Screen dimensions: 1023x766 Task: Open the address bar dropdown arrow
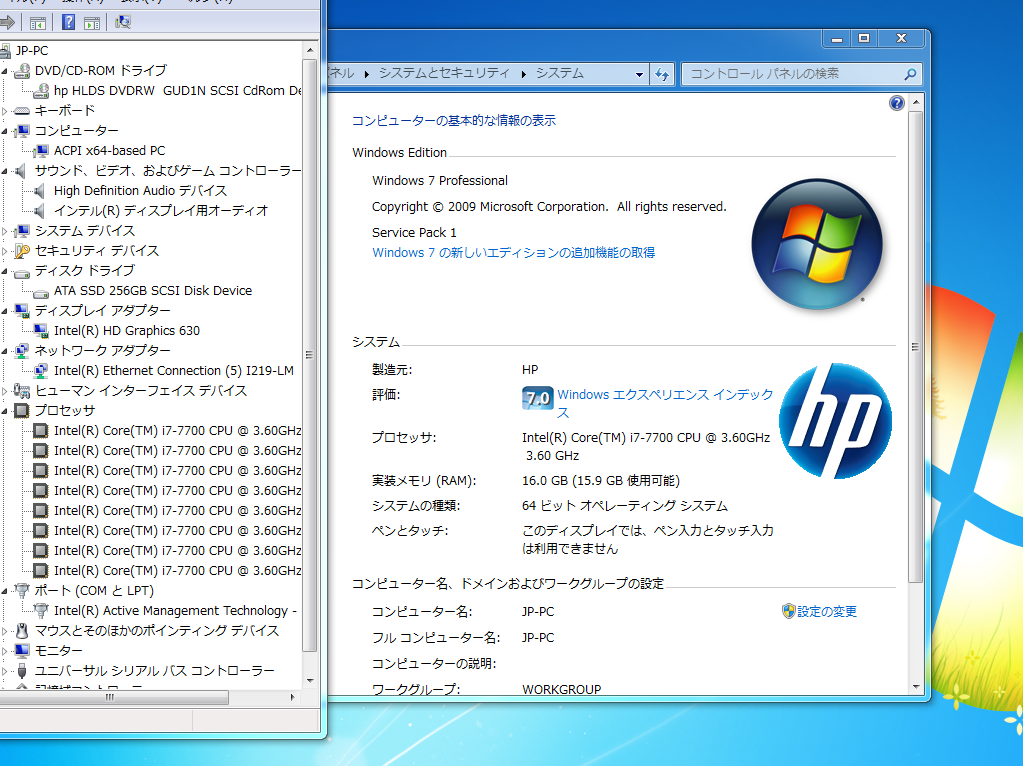pyautogui.click(x=640, y=73)
